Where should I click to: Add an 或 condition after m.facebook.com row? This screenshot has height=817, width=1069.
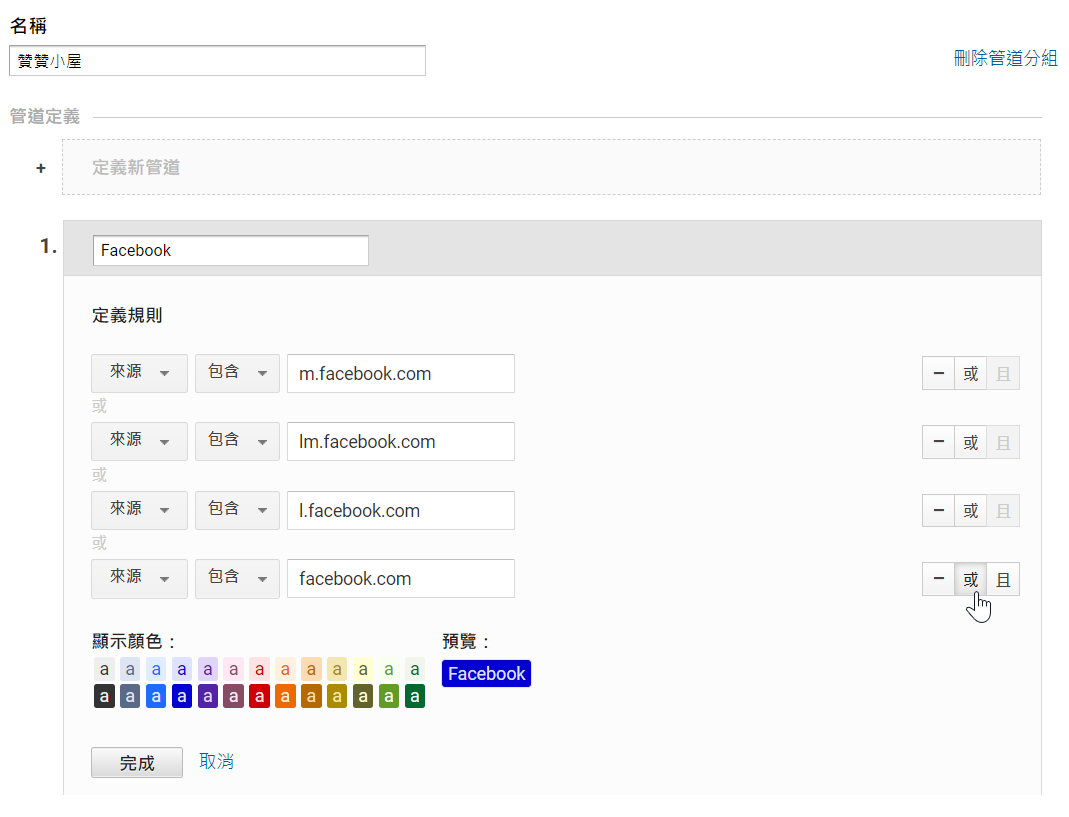[970, 373]
